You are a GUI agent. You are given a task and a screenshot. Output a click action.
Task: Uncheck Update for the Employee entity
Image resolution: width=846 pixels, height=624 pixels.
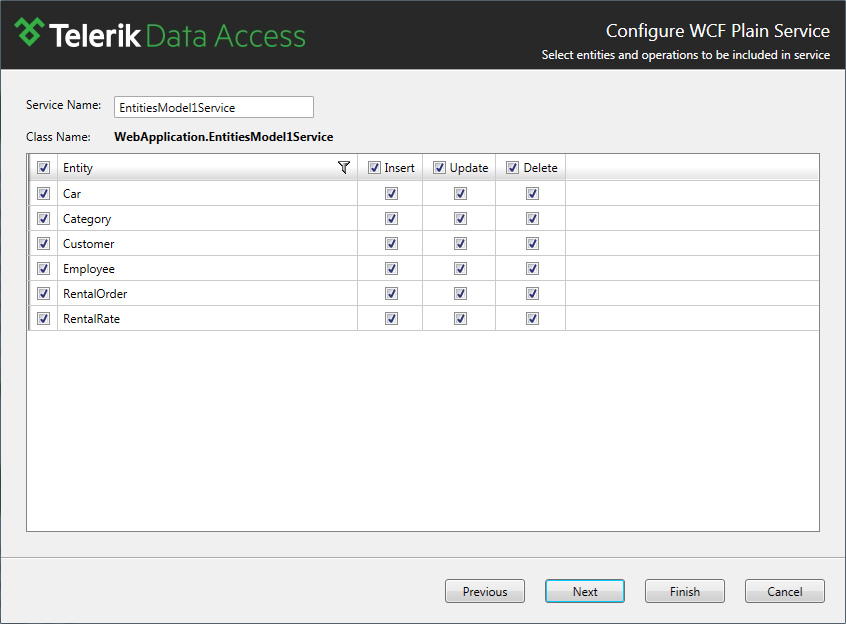pyautogui.click(x=460, y=269)
